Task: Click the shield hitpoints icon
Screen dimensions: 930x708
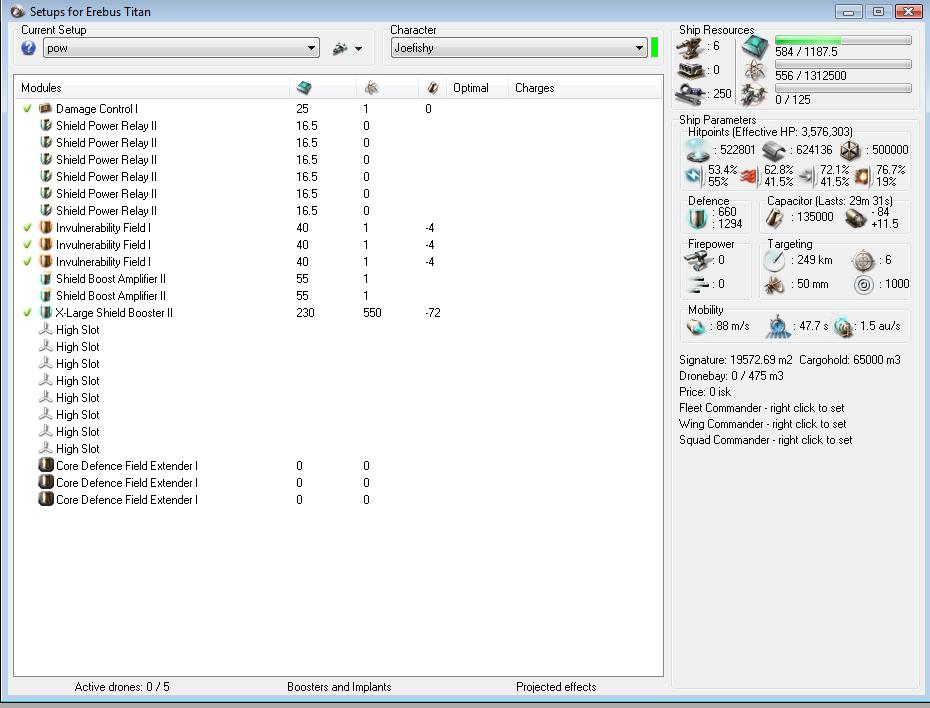Action: click(697, 150)
